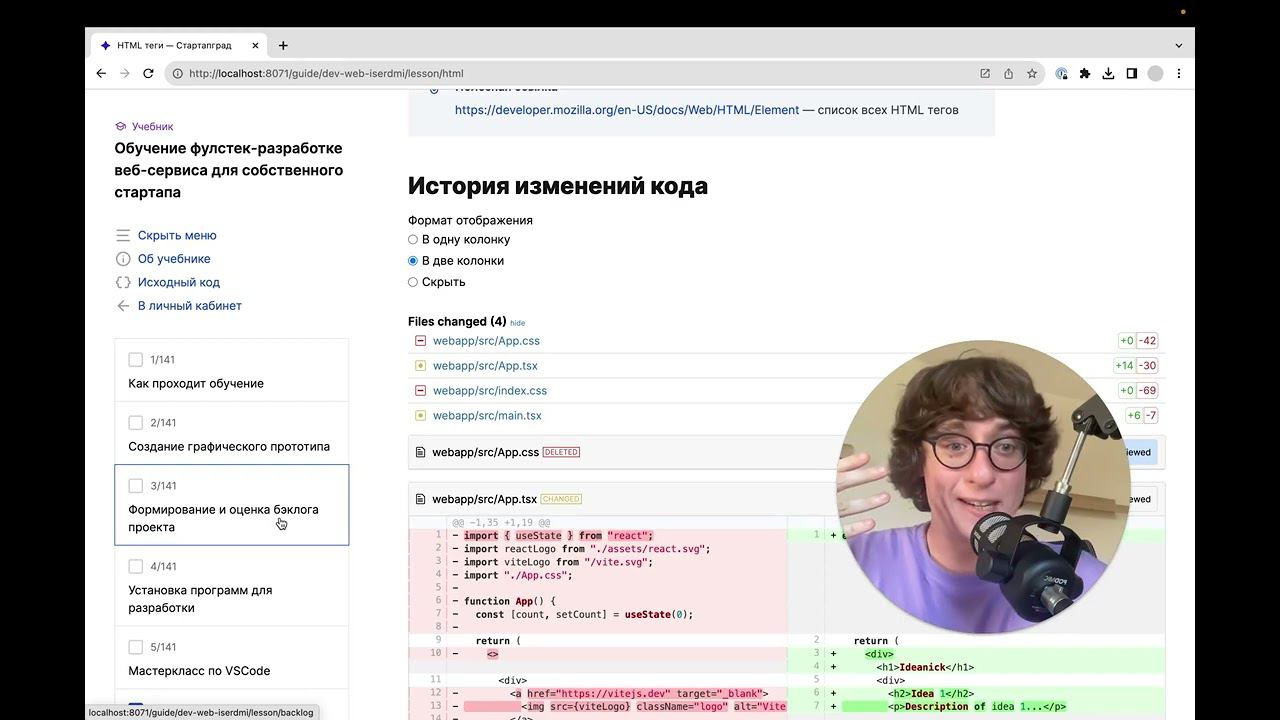Open lesson Установка программ для разработки
Screen dimensions: 1280x720
coord(200,599)
